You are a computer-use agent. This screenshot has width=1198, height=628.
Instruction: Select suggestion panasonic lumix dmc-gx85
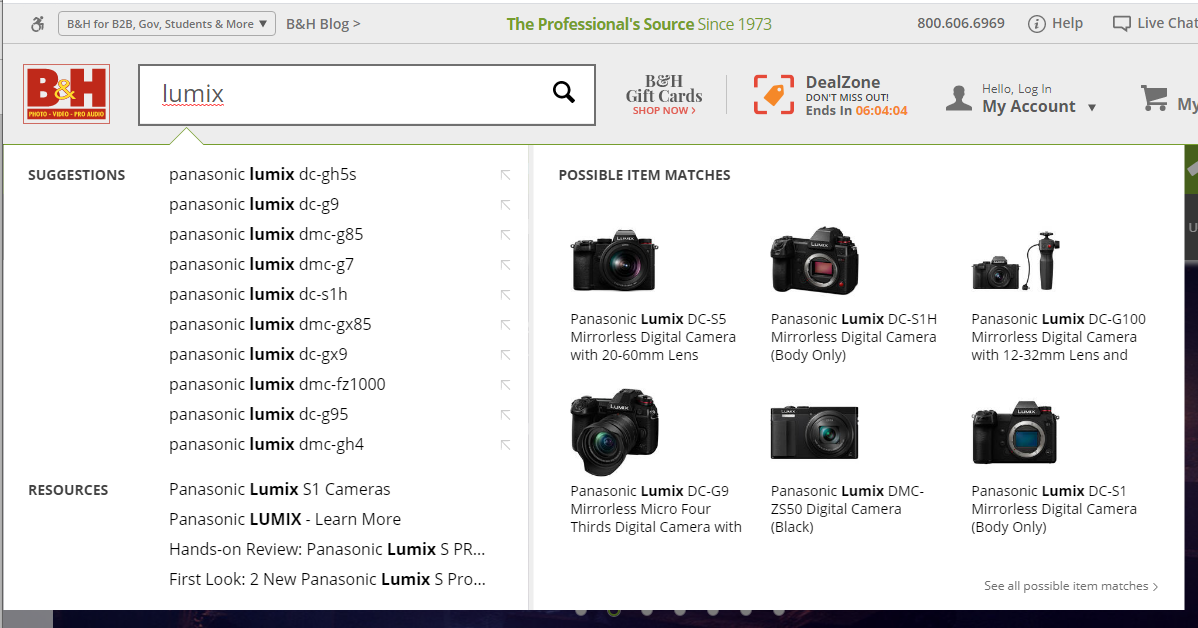point(270,324)
